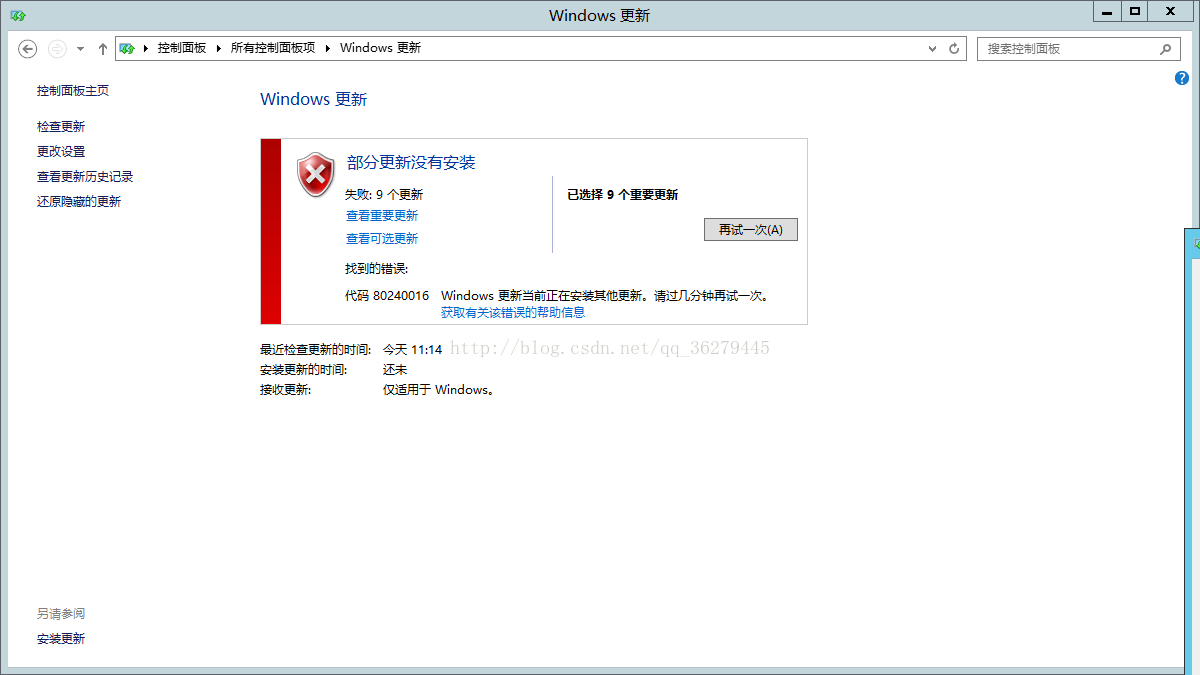Click 检查更新 in the sidebar

tap(61, 127)
